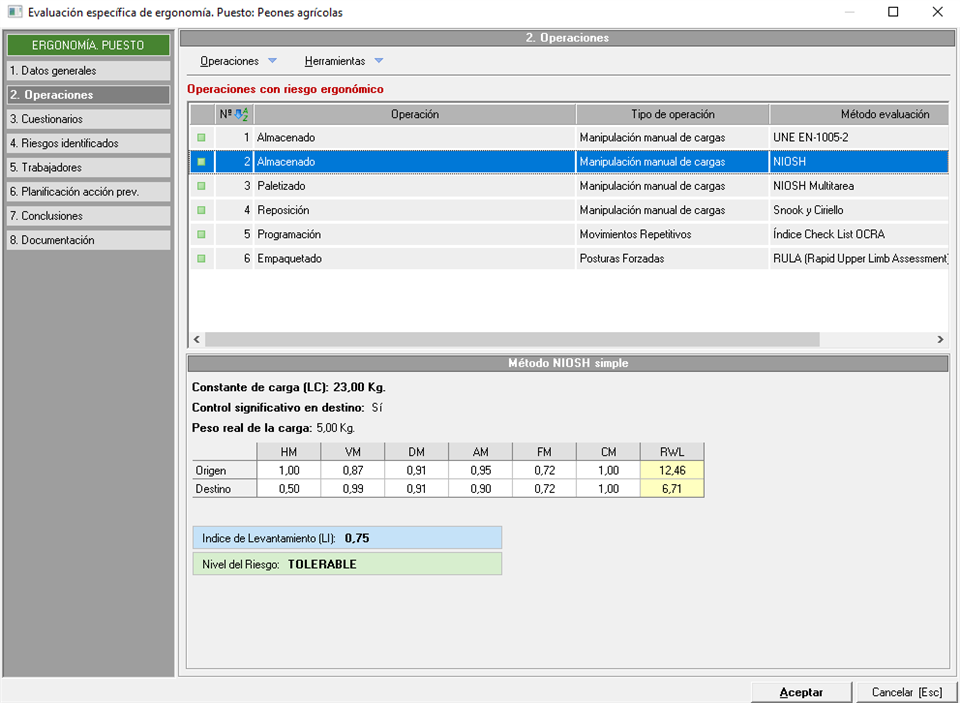Click the green status icon for Reposición row
960x703 pixels.
pyautogui.click(x=201, y=210)
